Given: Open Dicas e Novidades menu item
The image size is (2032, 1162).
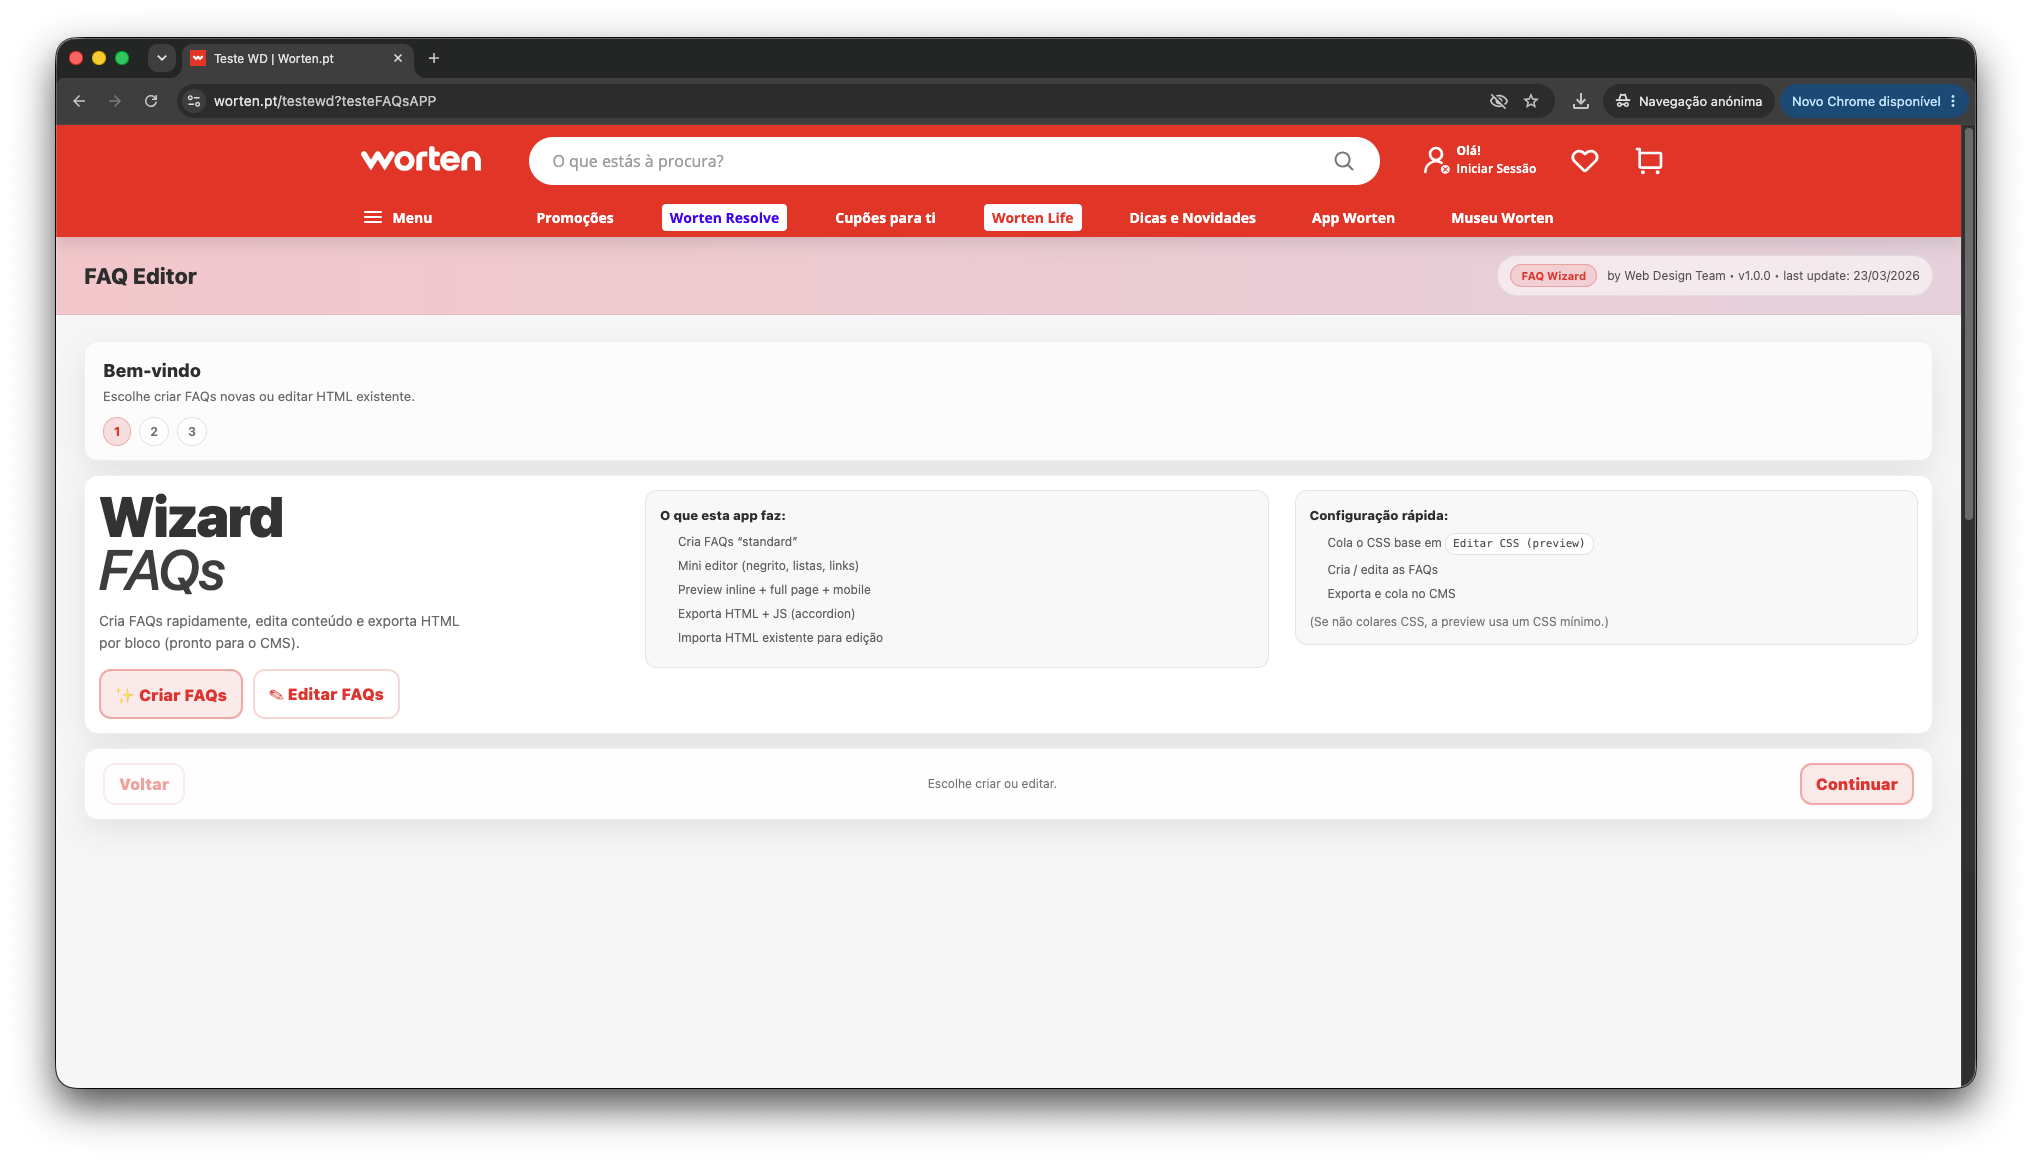Looking at the screenshot, I should pos(1192,218).
